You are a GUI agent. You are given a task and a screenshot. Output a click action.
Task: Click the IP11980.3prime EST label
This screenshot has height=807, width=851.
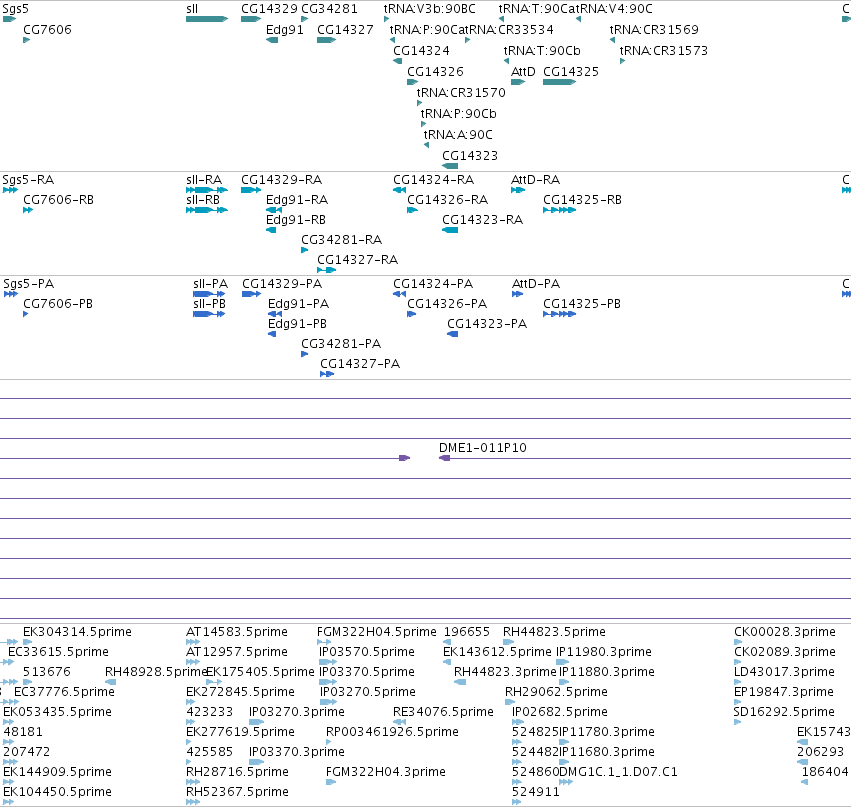coord(604,652)
